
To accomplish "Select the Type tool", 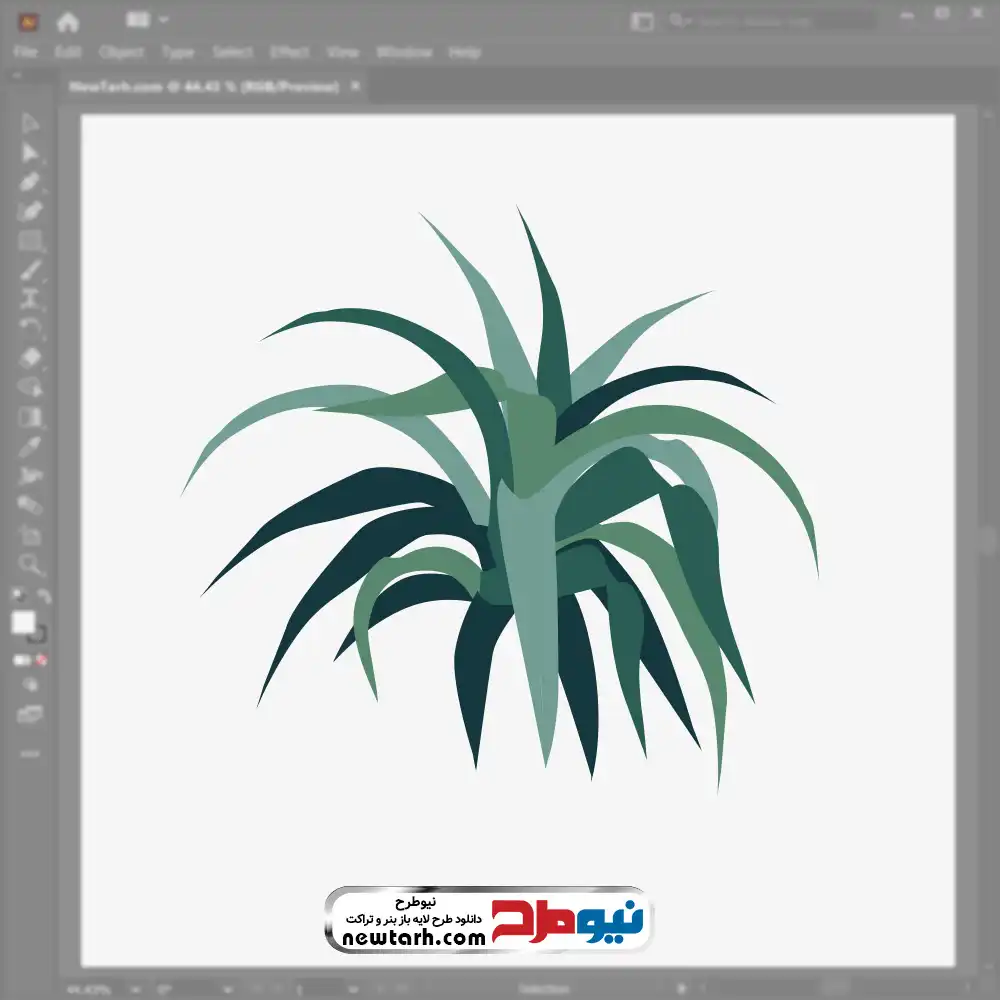I will pyautogui.click(x=29, y=300).
